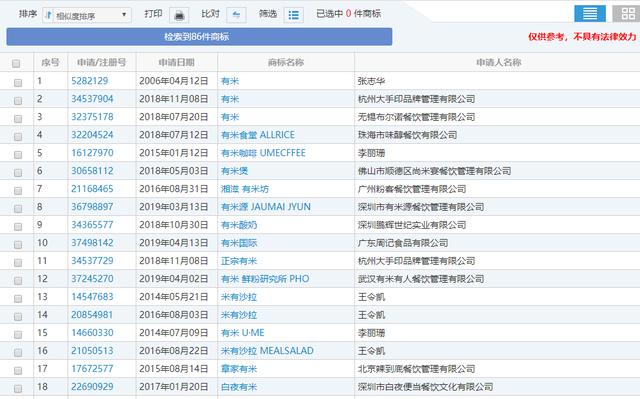Click applicant 广东周记食品有限公司

(x=403, y=243)
